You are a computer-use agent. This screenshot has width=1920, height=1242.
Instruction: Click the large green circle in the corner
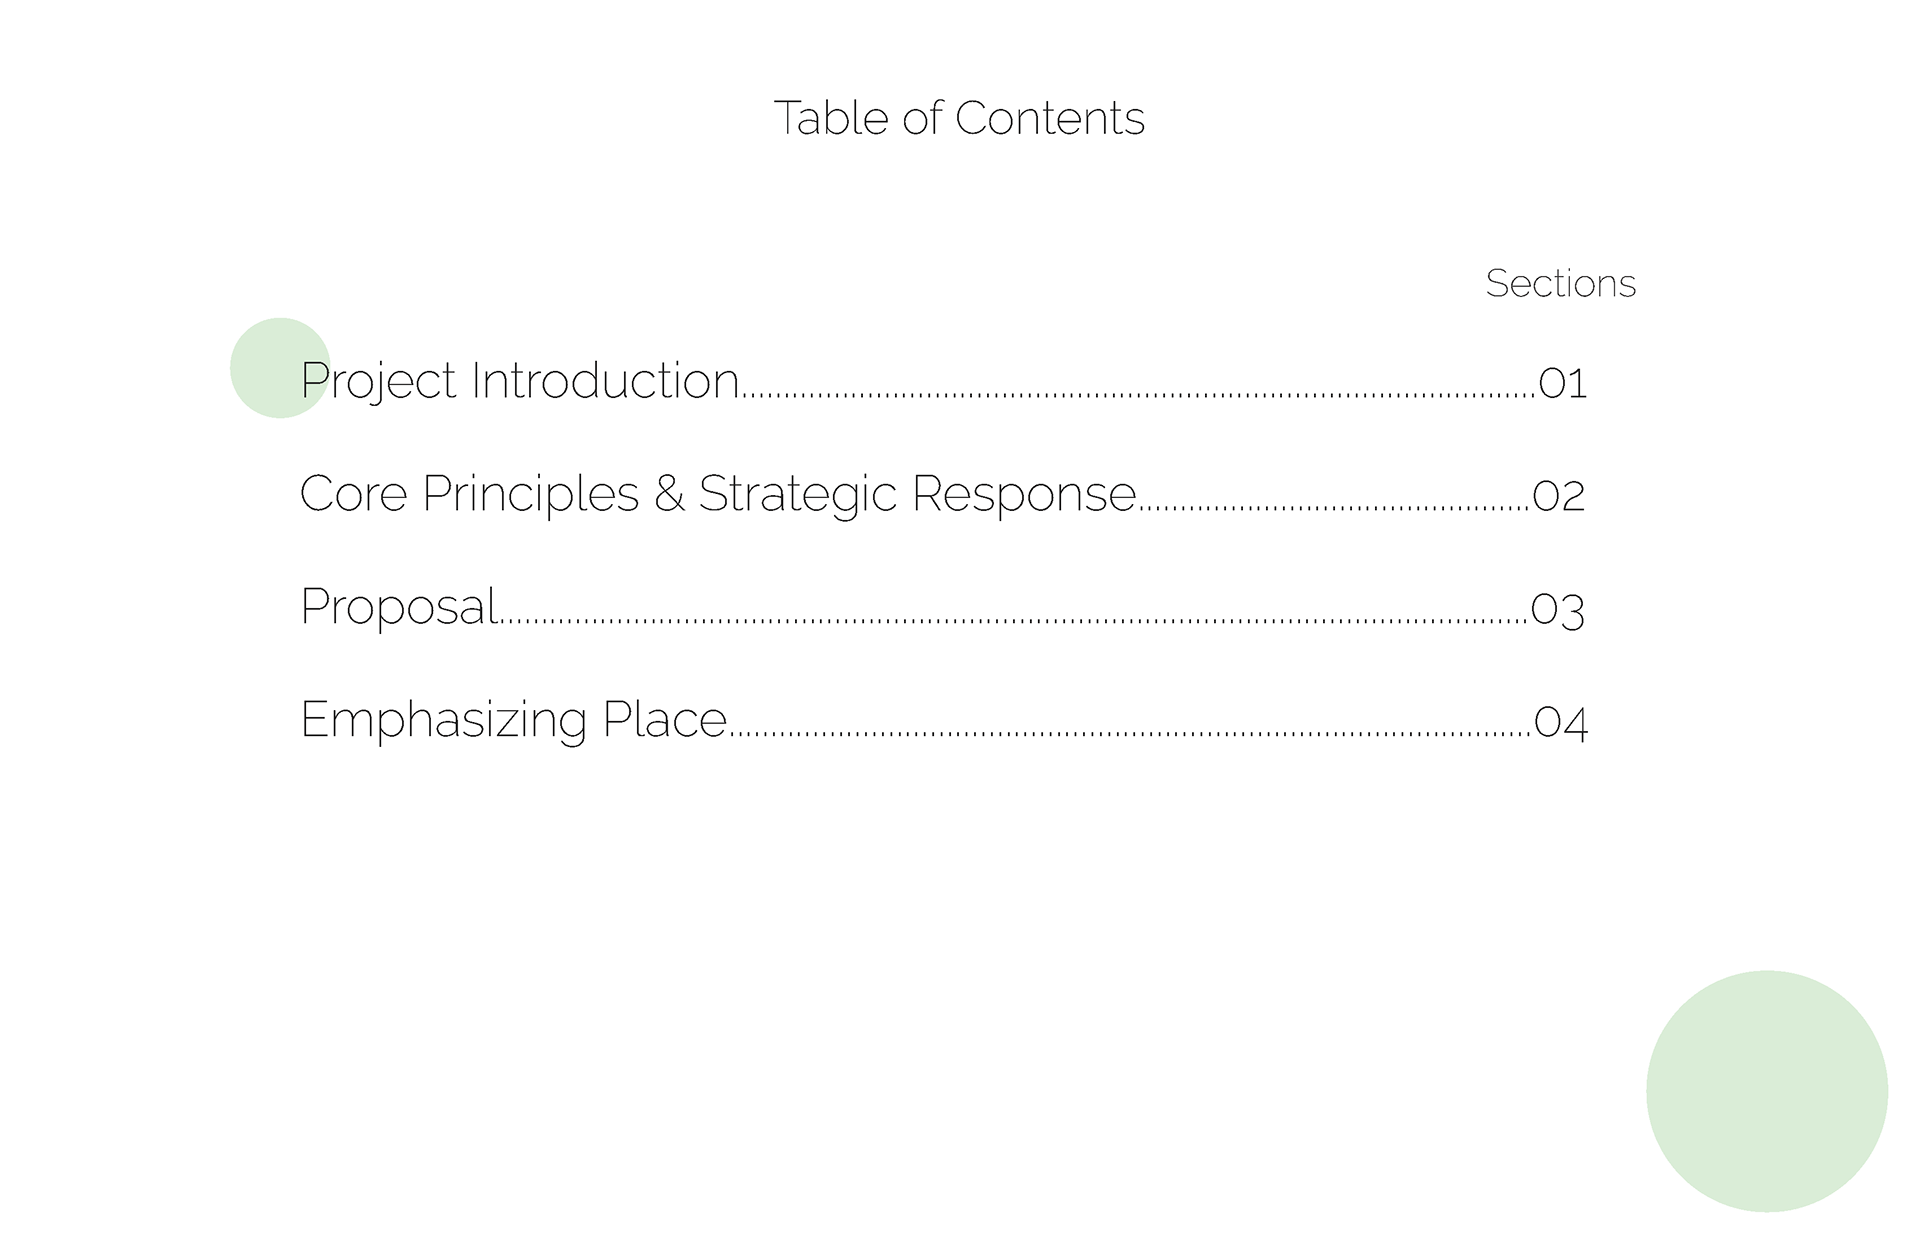click(1766, 1091)
